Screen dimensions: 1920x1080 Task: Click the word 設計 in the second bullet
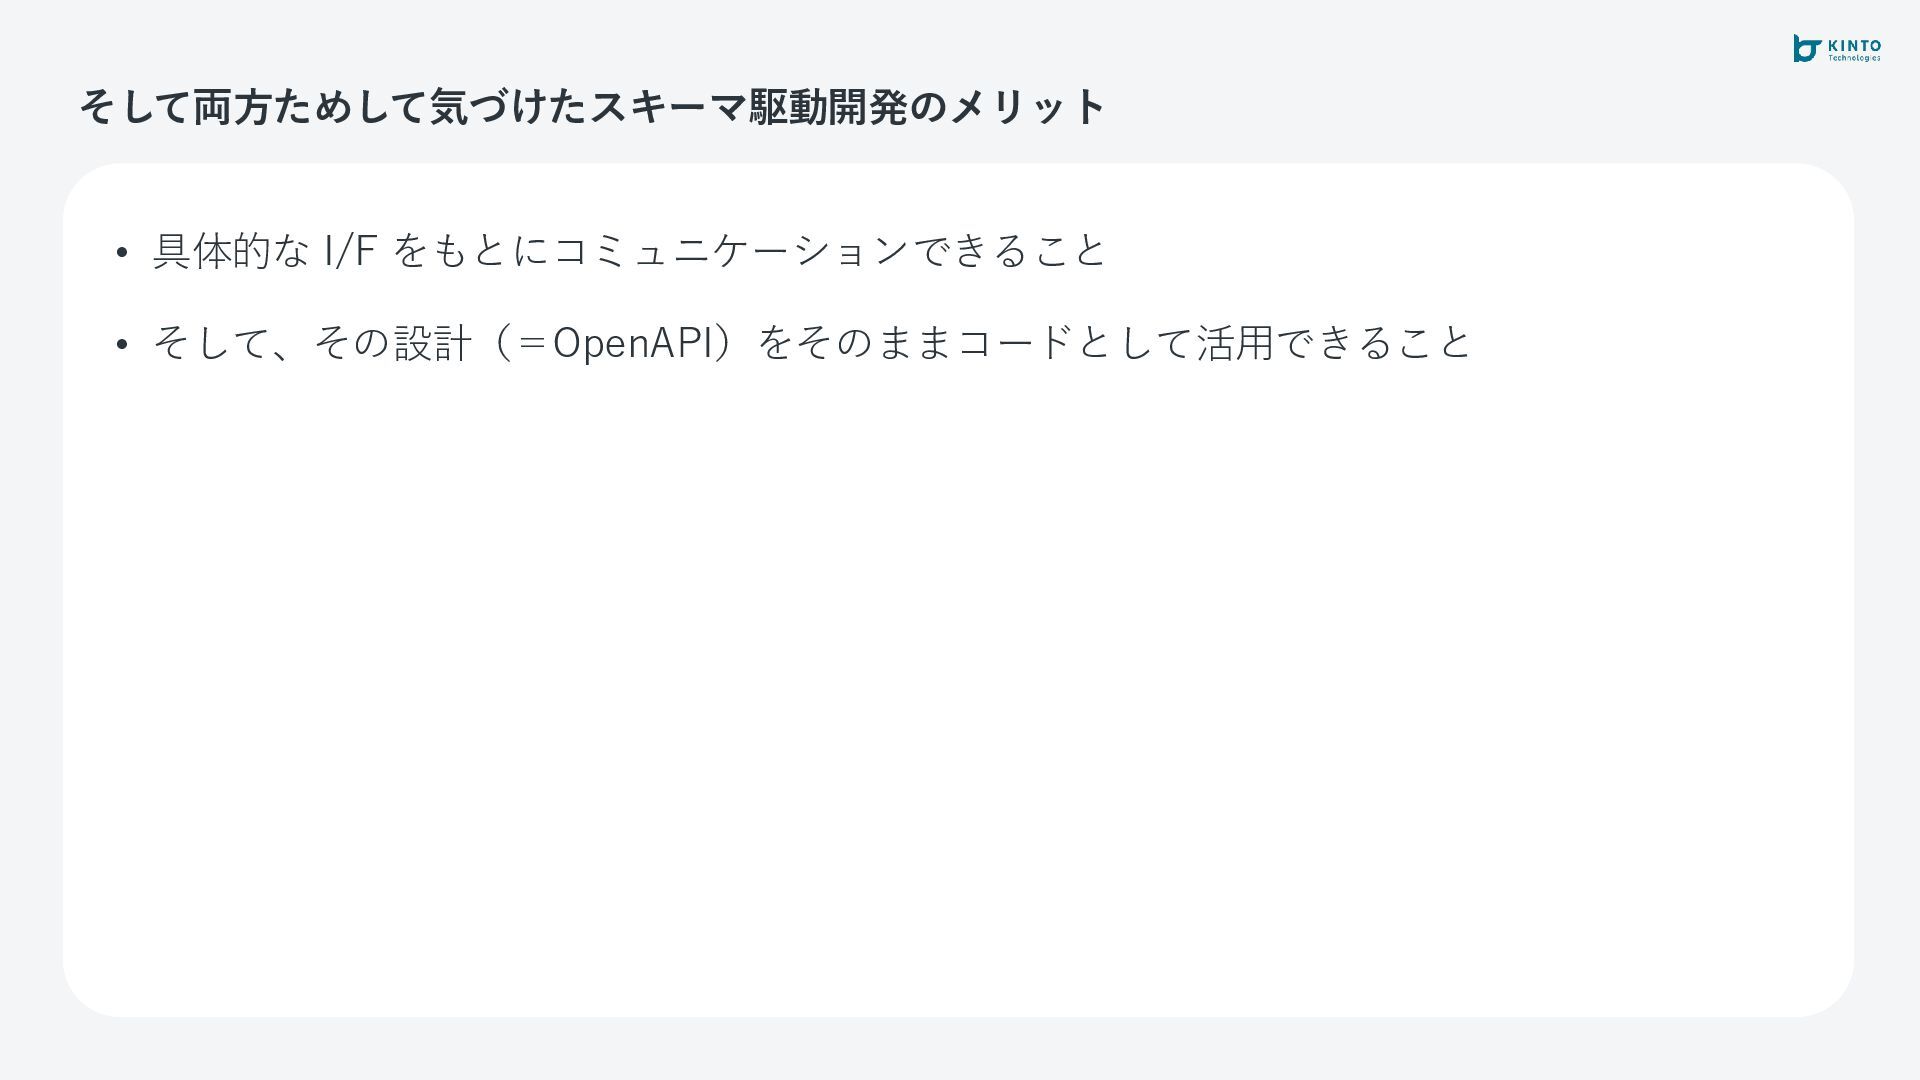pyautogui.click(x=433, y=343)
